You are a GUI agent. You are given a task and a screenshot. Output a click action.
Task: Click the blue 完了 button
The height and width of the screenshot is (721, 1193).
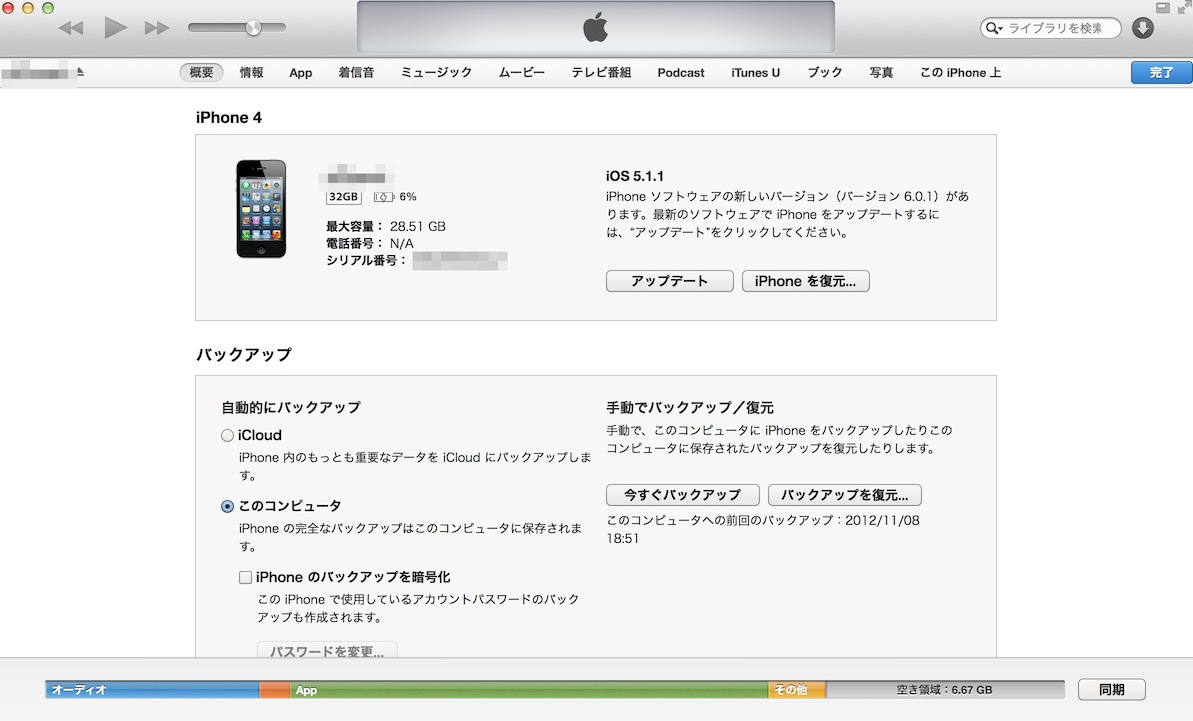[x=1161, y=72]
